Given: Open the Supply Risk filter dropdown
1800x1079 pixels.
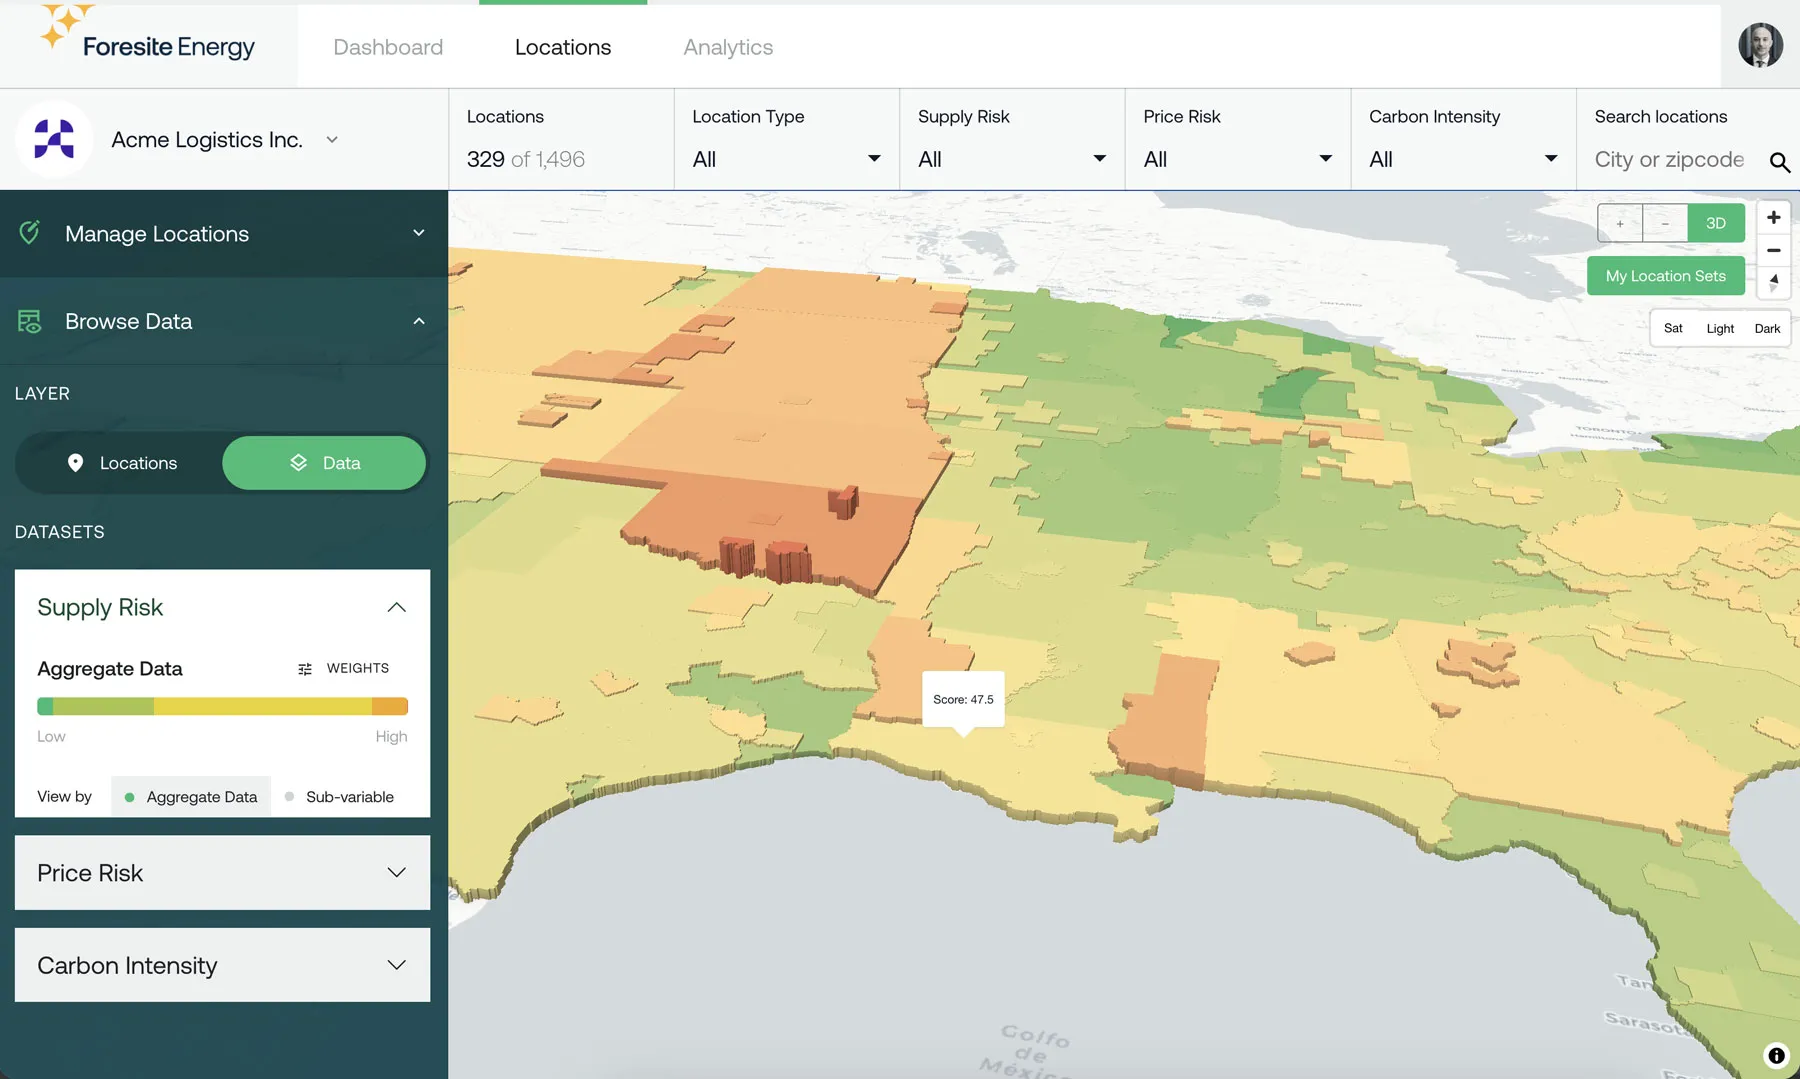Looking at the screenshot, I should 1012,159.
